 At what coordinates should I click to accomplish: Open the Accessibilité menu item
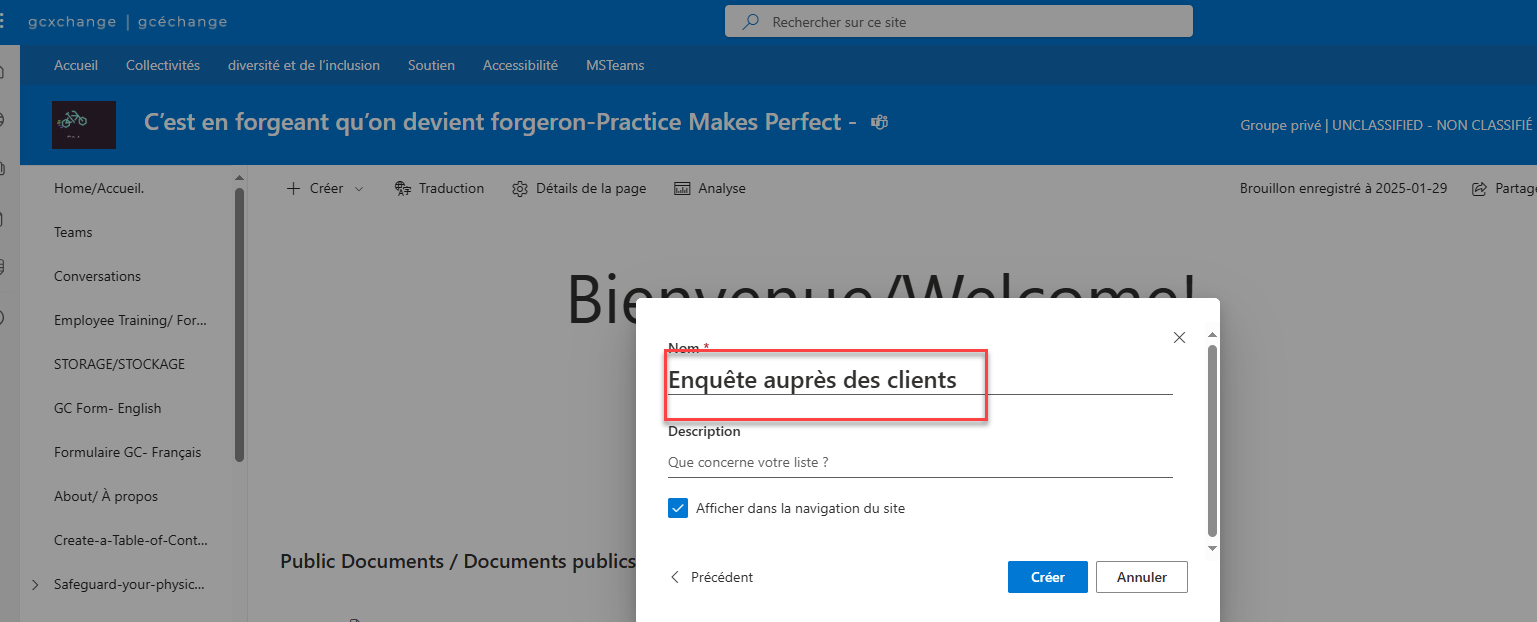(520, 65)
